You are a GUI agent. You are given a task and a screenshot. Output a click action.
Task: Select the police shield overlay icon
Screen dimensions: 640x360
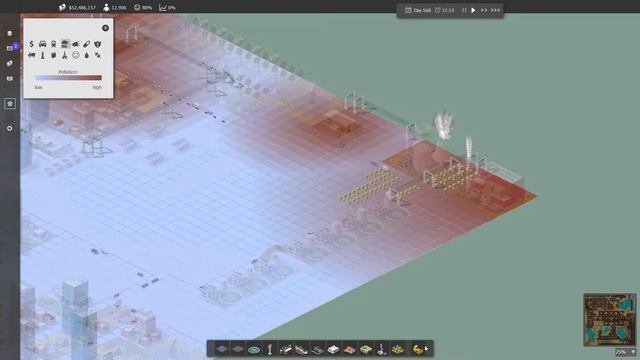click(x=98, y=44)
